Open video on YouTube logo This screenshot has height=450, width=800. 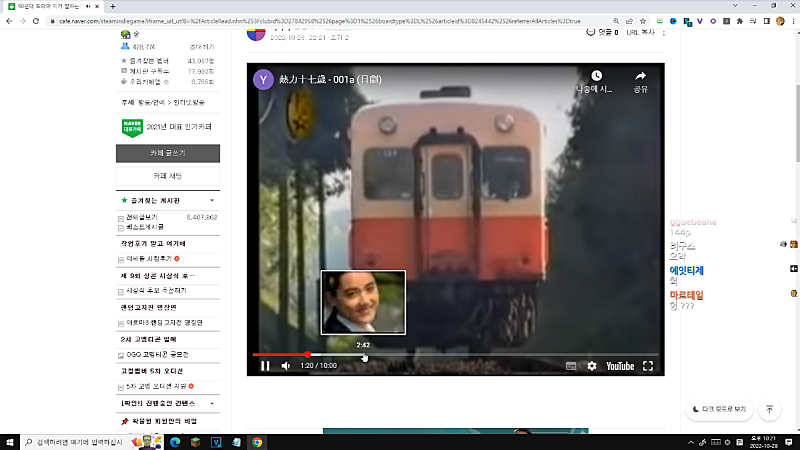point(620,366)
